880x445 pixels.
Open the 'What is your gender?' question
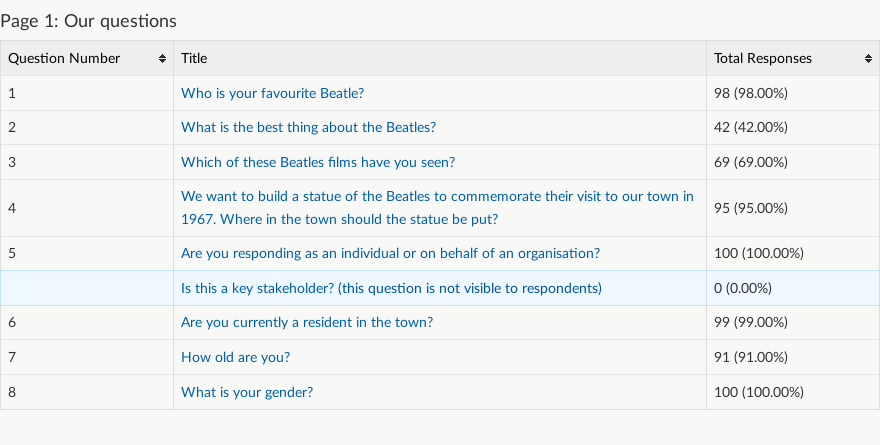pyautogui.click(x=247, y=392)
